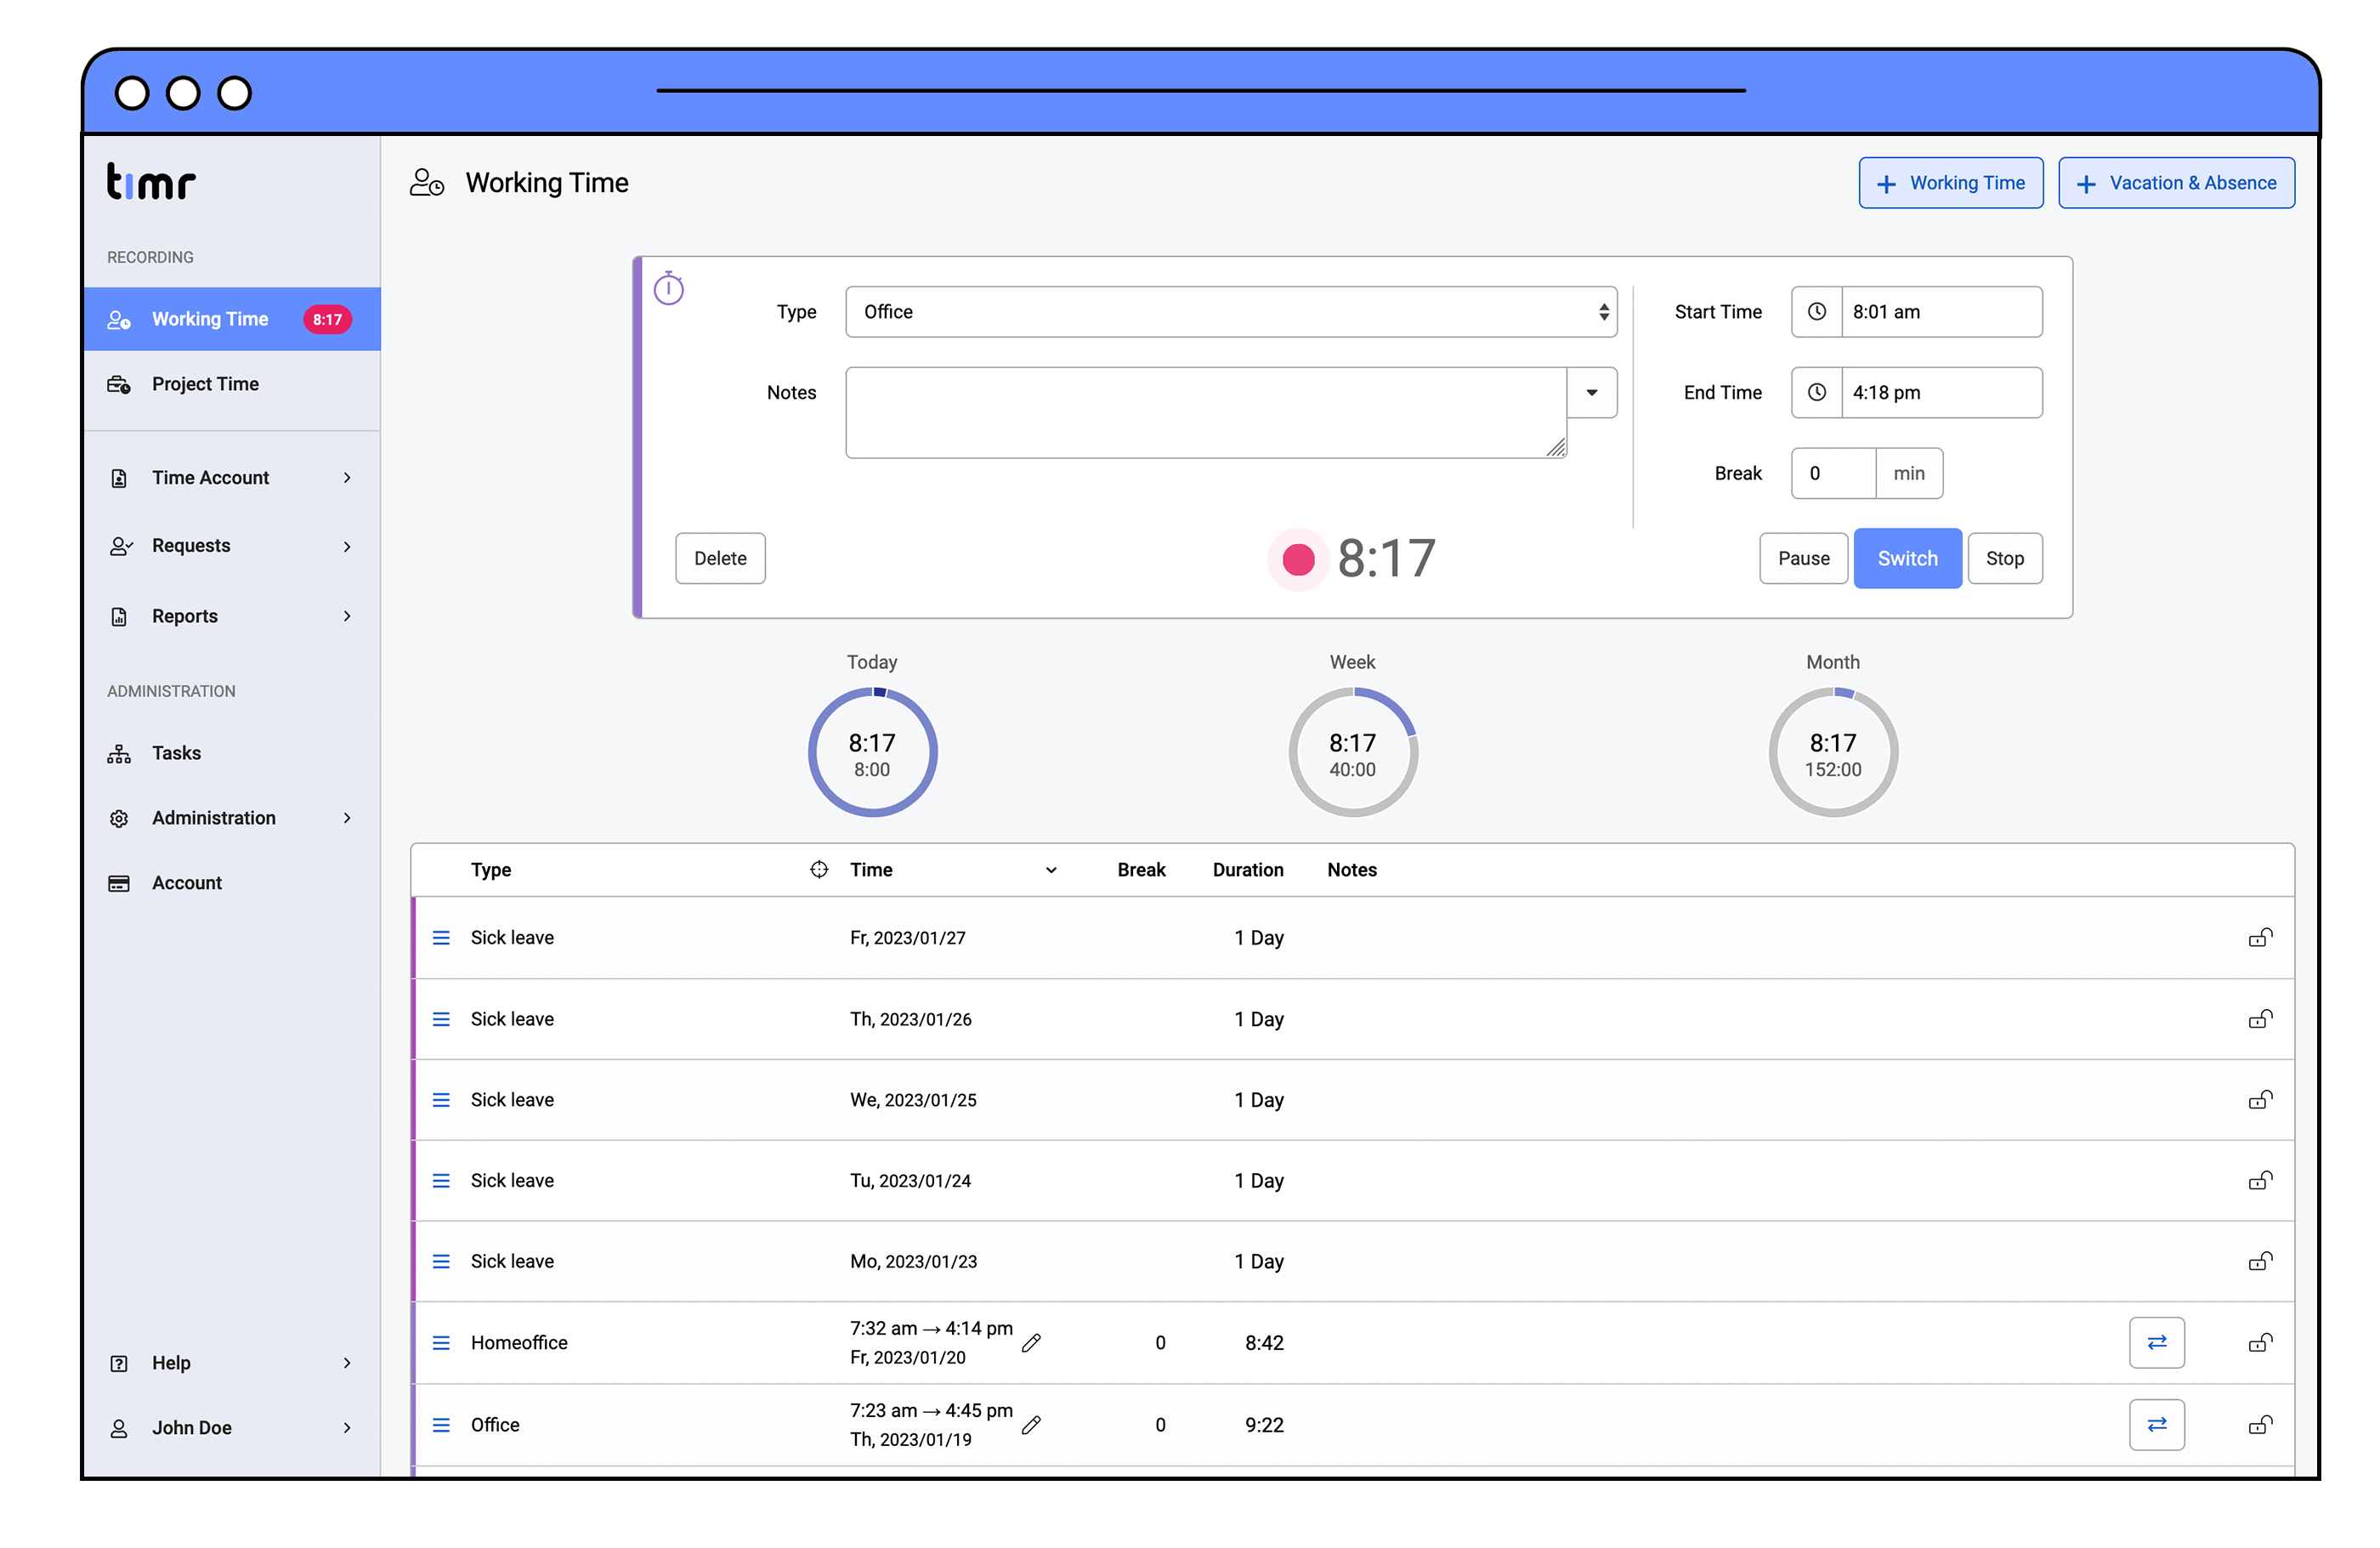Expand the Notes field dropdown arrow
2380x1548 pixels.
pyautogui.click(x=1590, y=390)
